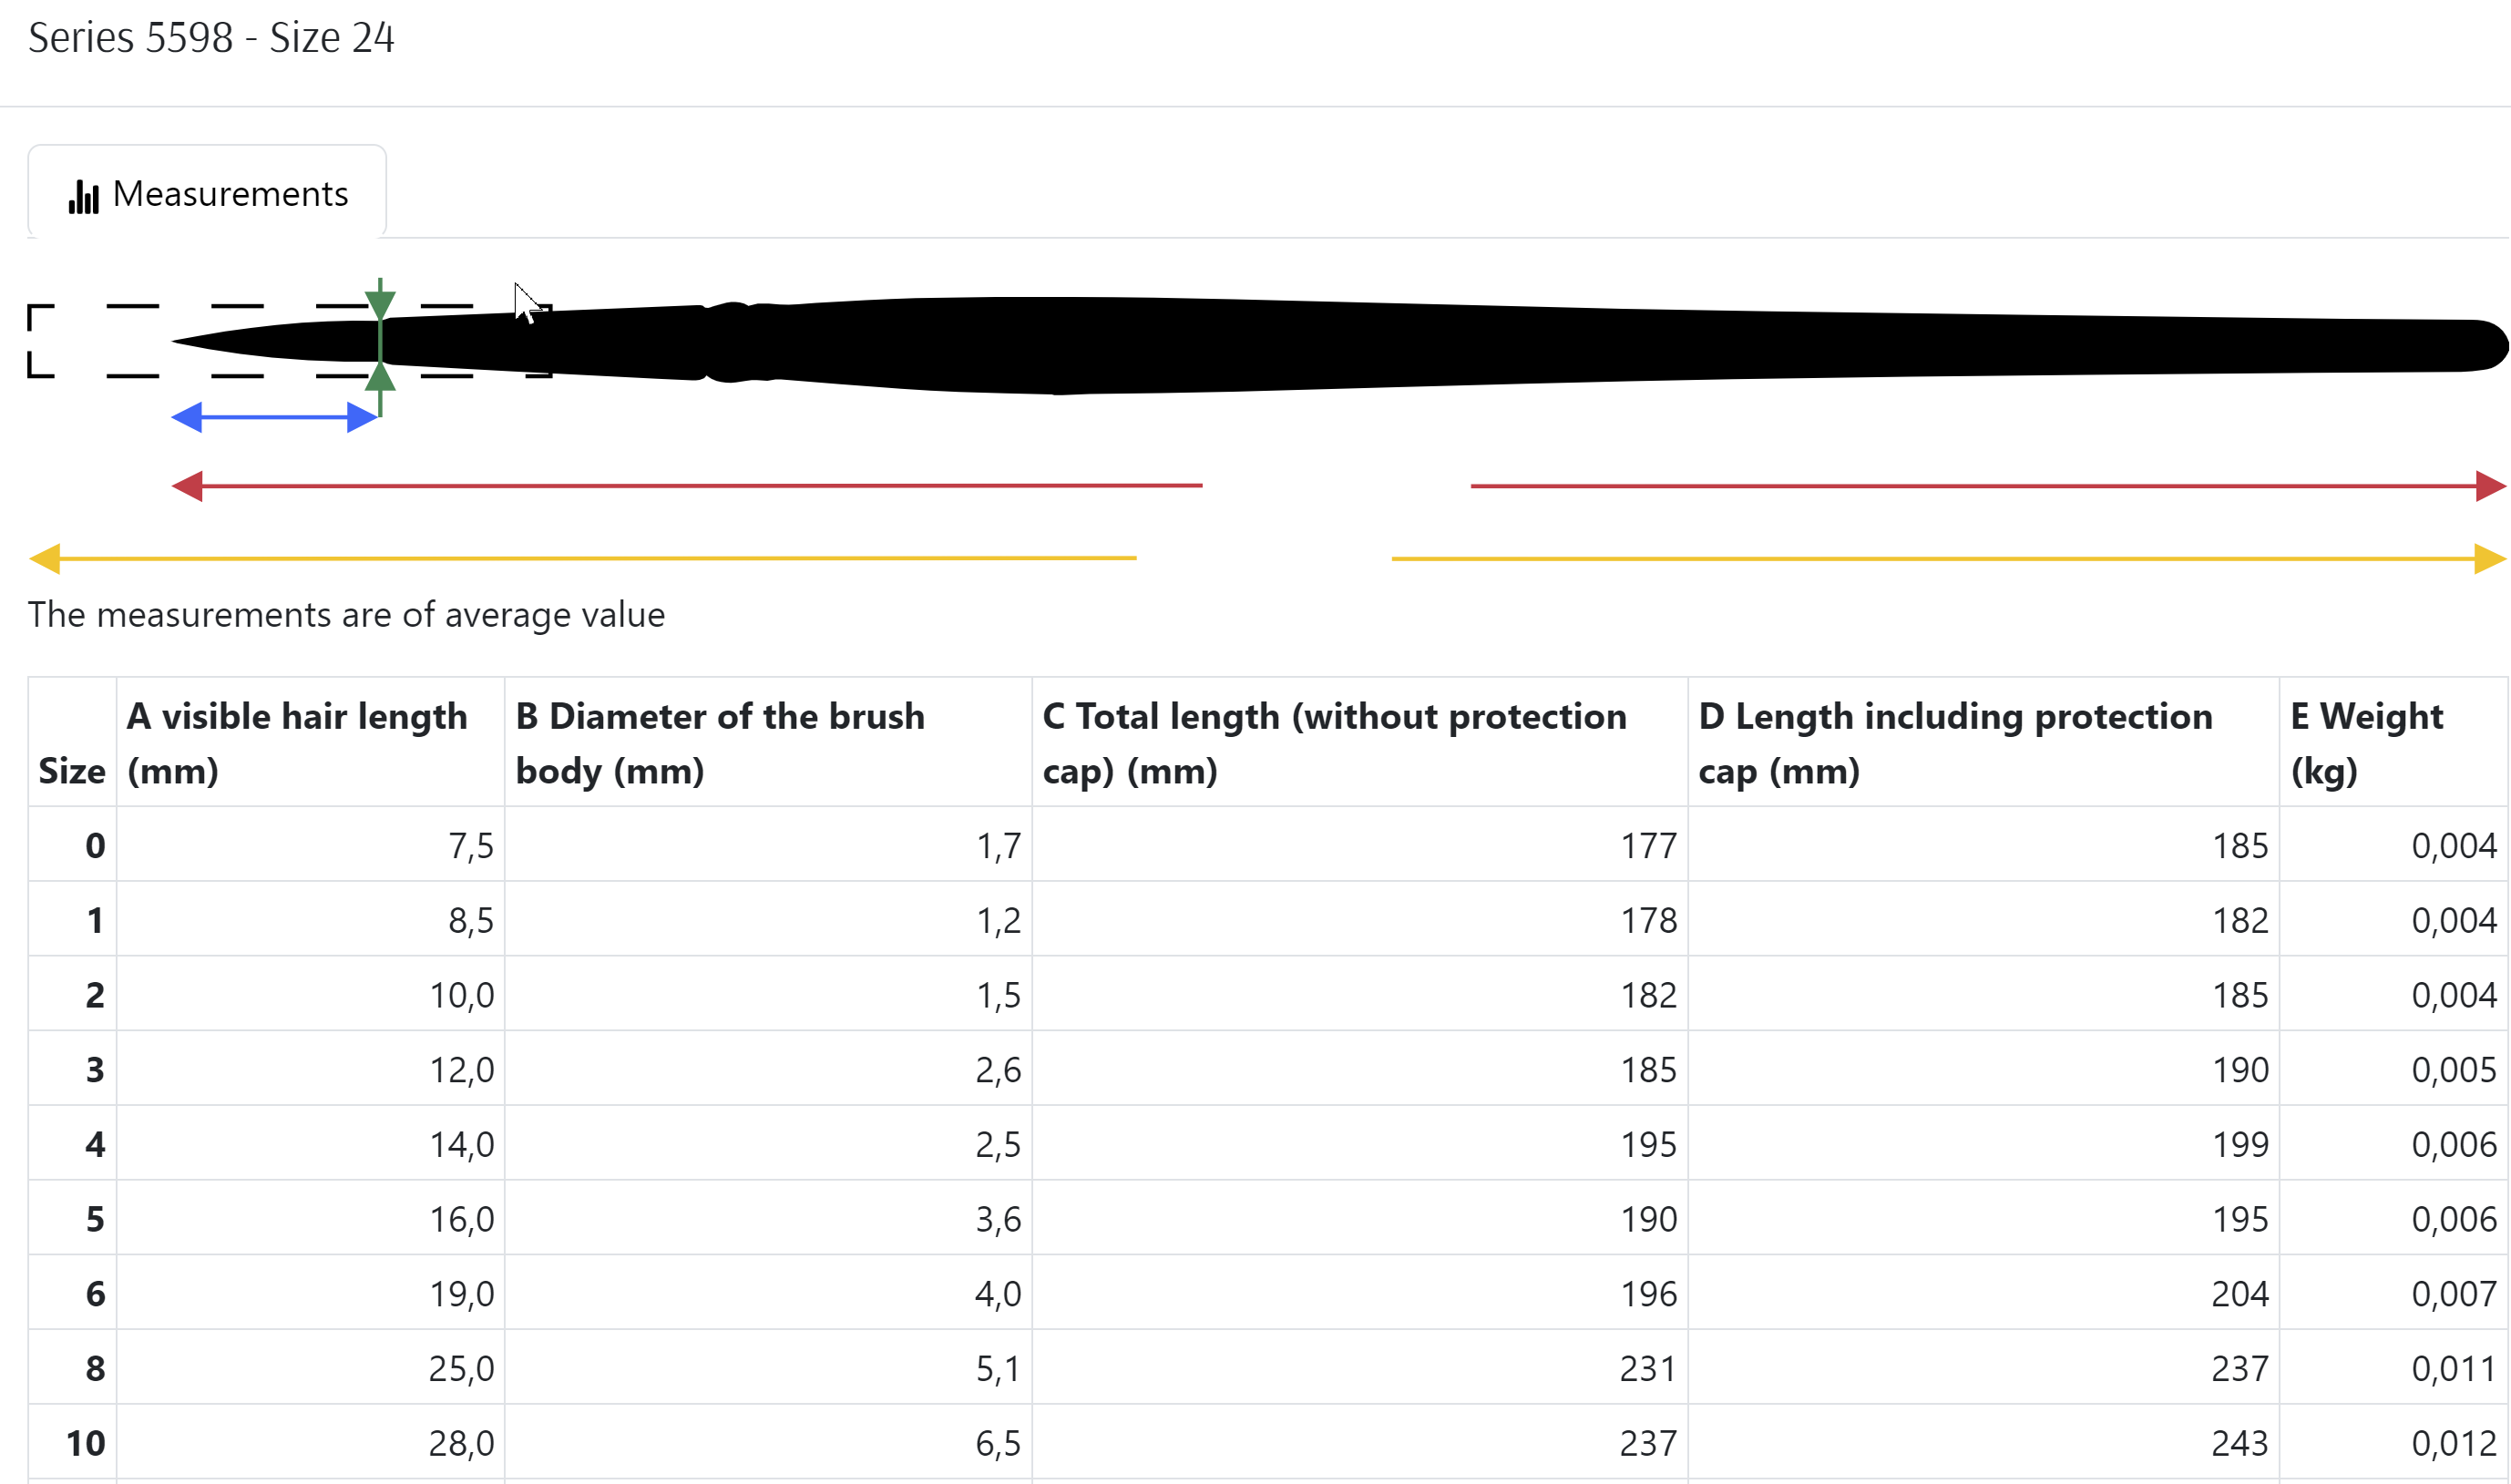Click the yellow arrow's right arrowhead
2511x1484 pixels.
2490,559
